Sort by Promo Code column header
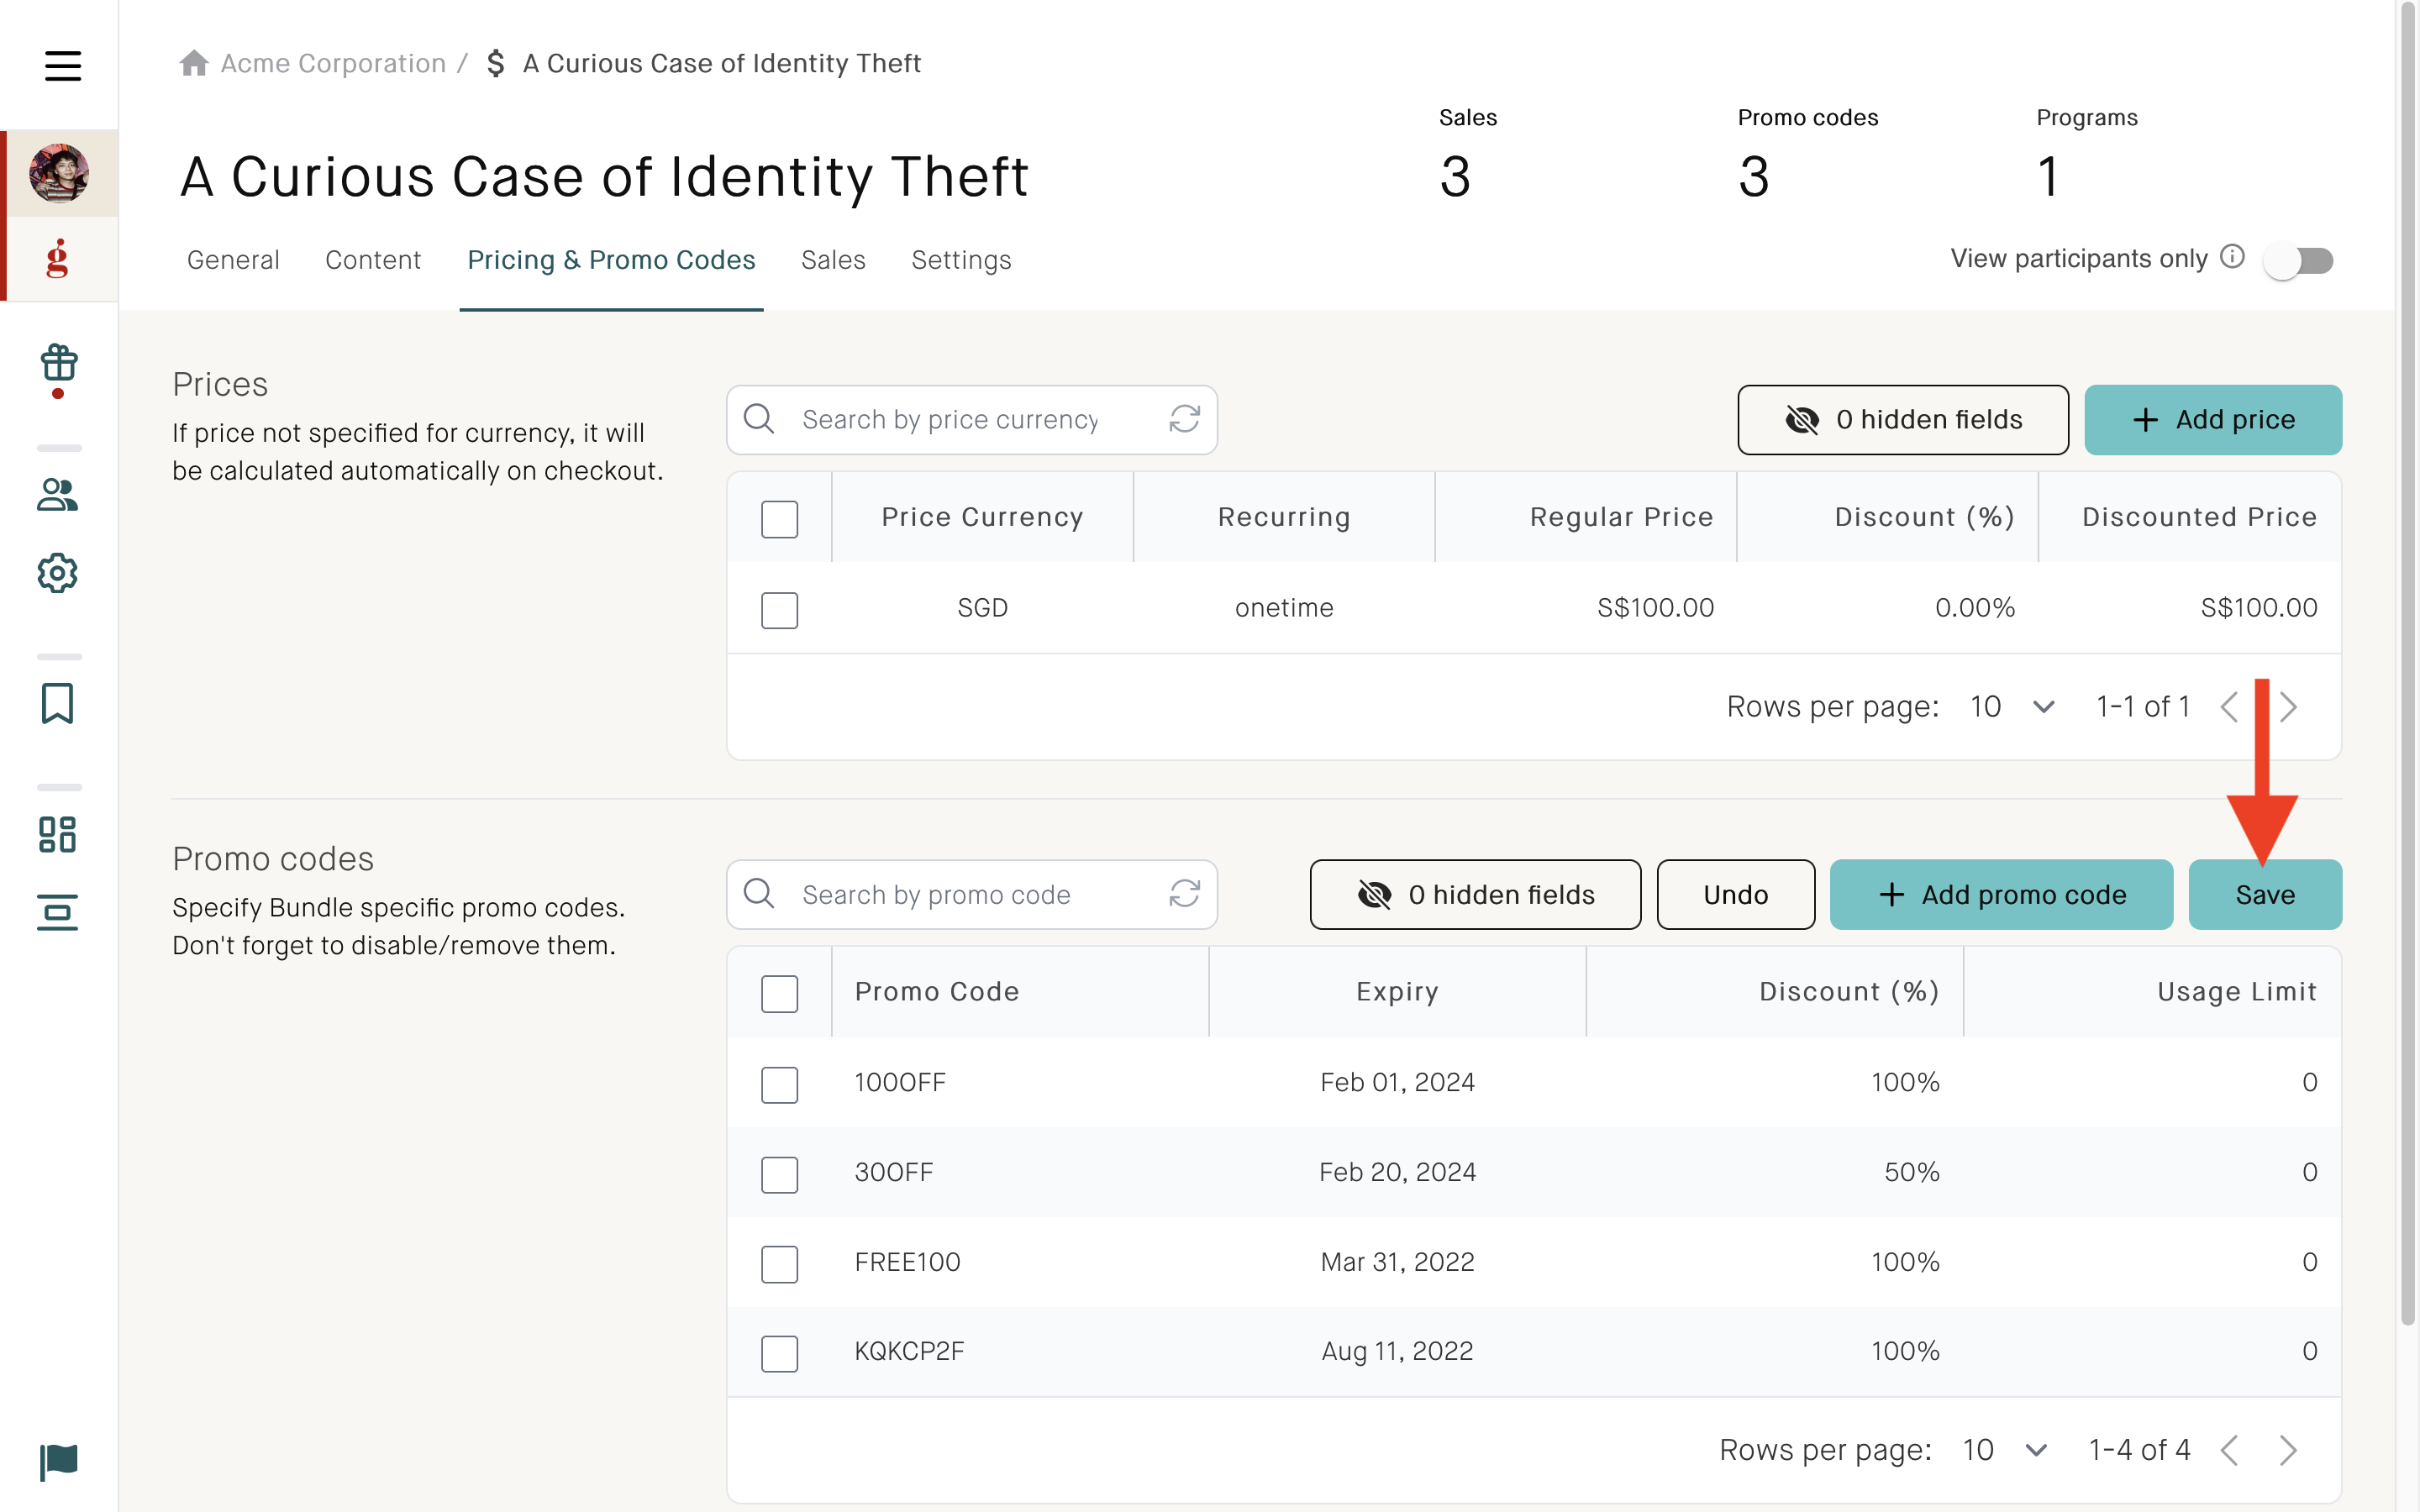This screenshot has width=2420, height=1512. coord(1020,992)
